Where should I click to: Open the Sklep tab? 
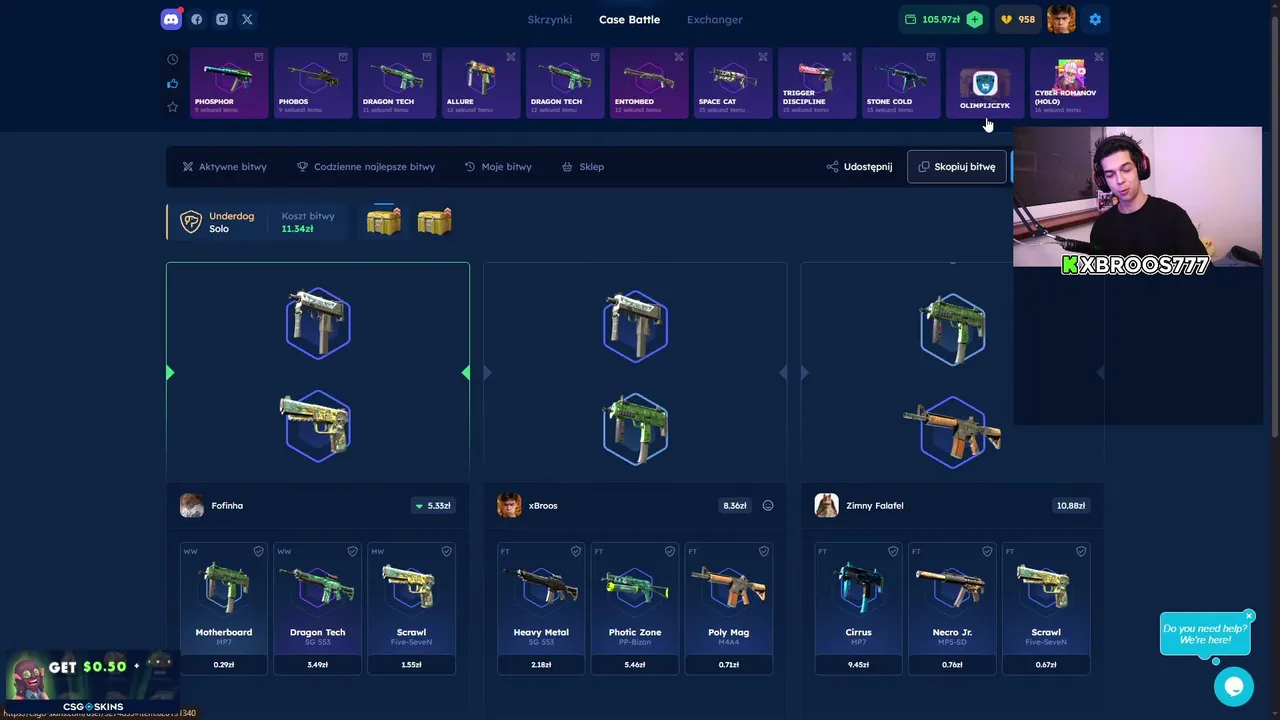point(583,167)
